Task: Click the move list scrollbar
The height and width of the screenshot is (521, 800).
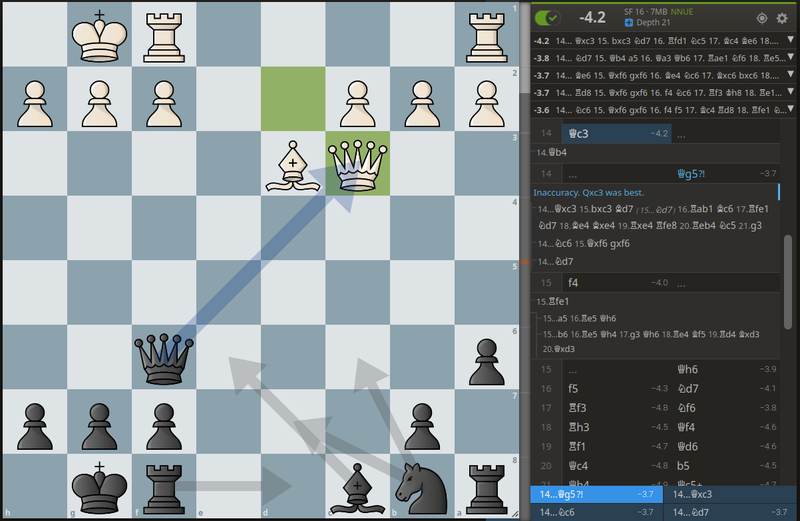Action: tap(788, 282)
